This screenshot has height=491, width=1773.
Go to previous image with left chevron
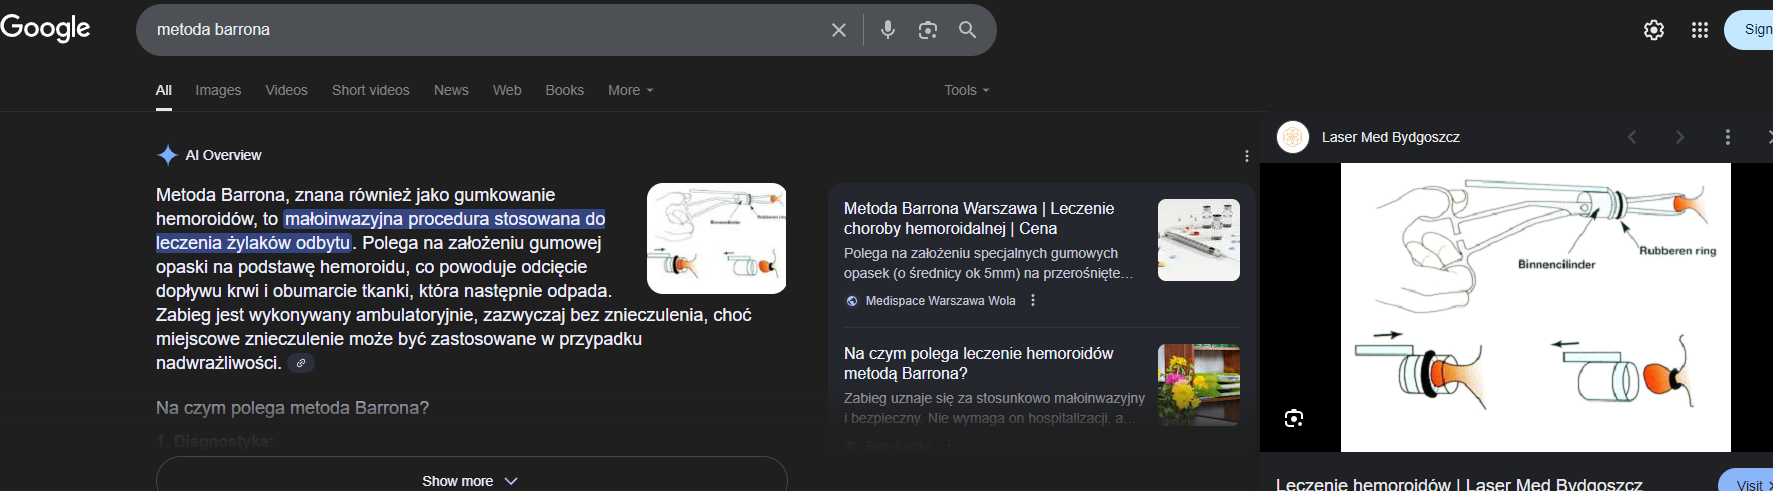coord(1632,137)
